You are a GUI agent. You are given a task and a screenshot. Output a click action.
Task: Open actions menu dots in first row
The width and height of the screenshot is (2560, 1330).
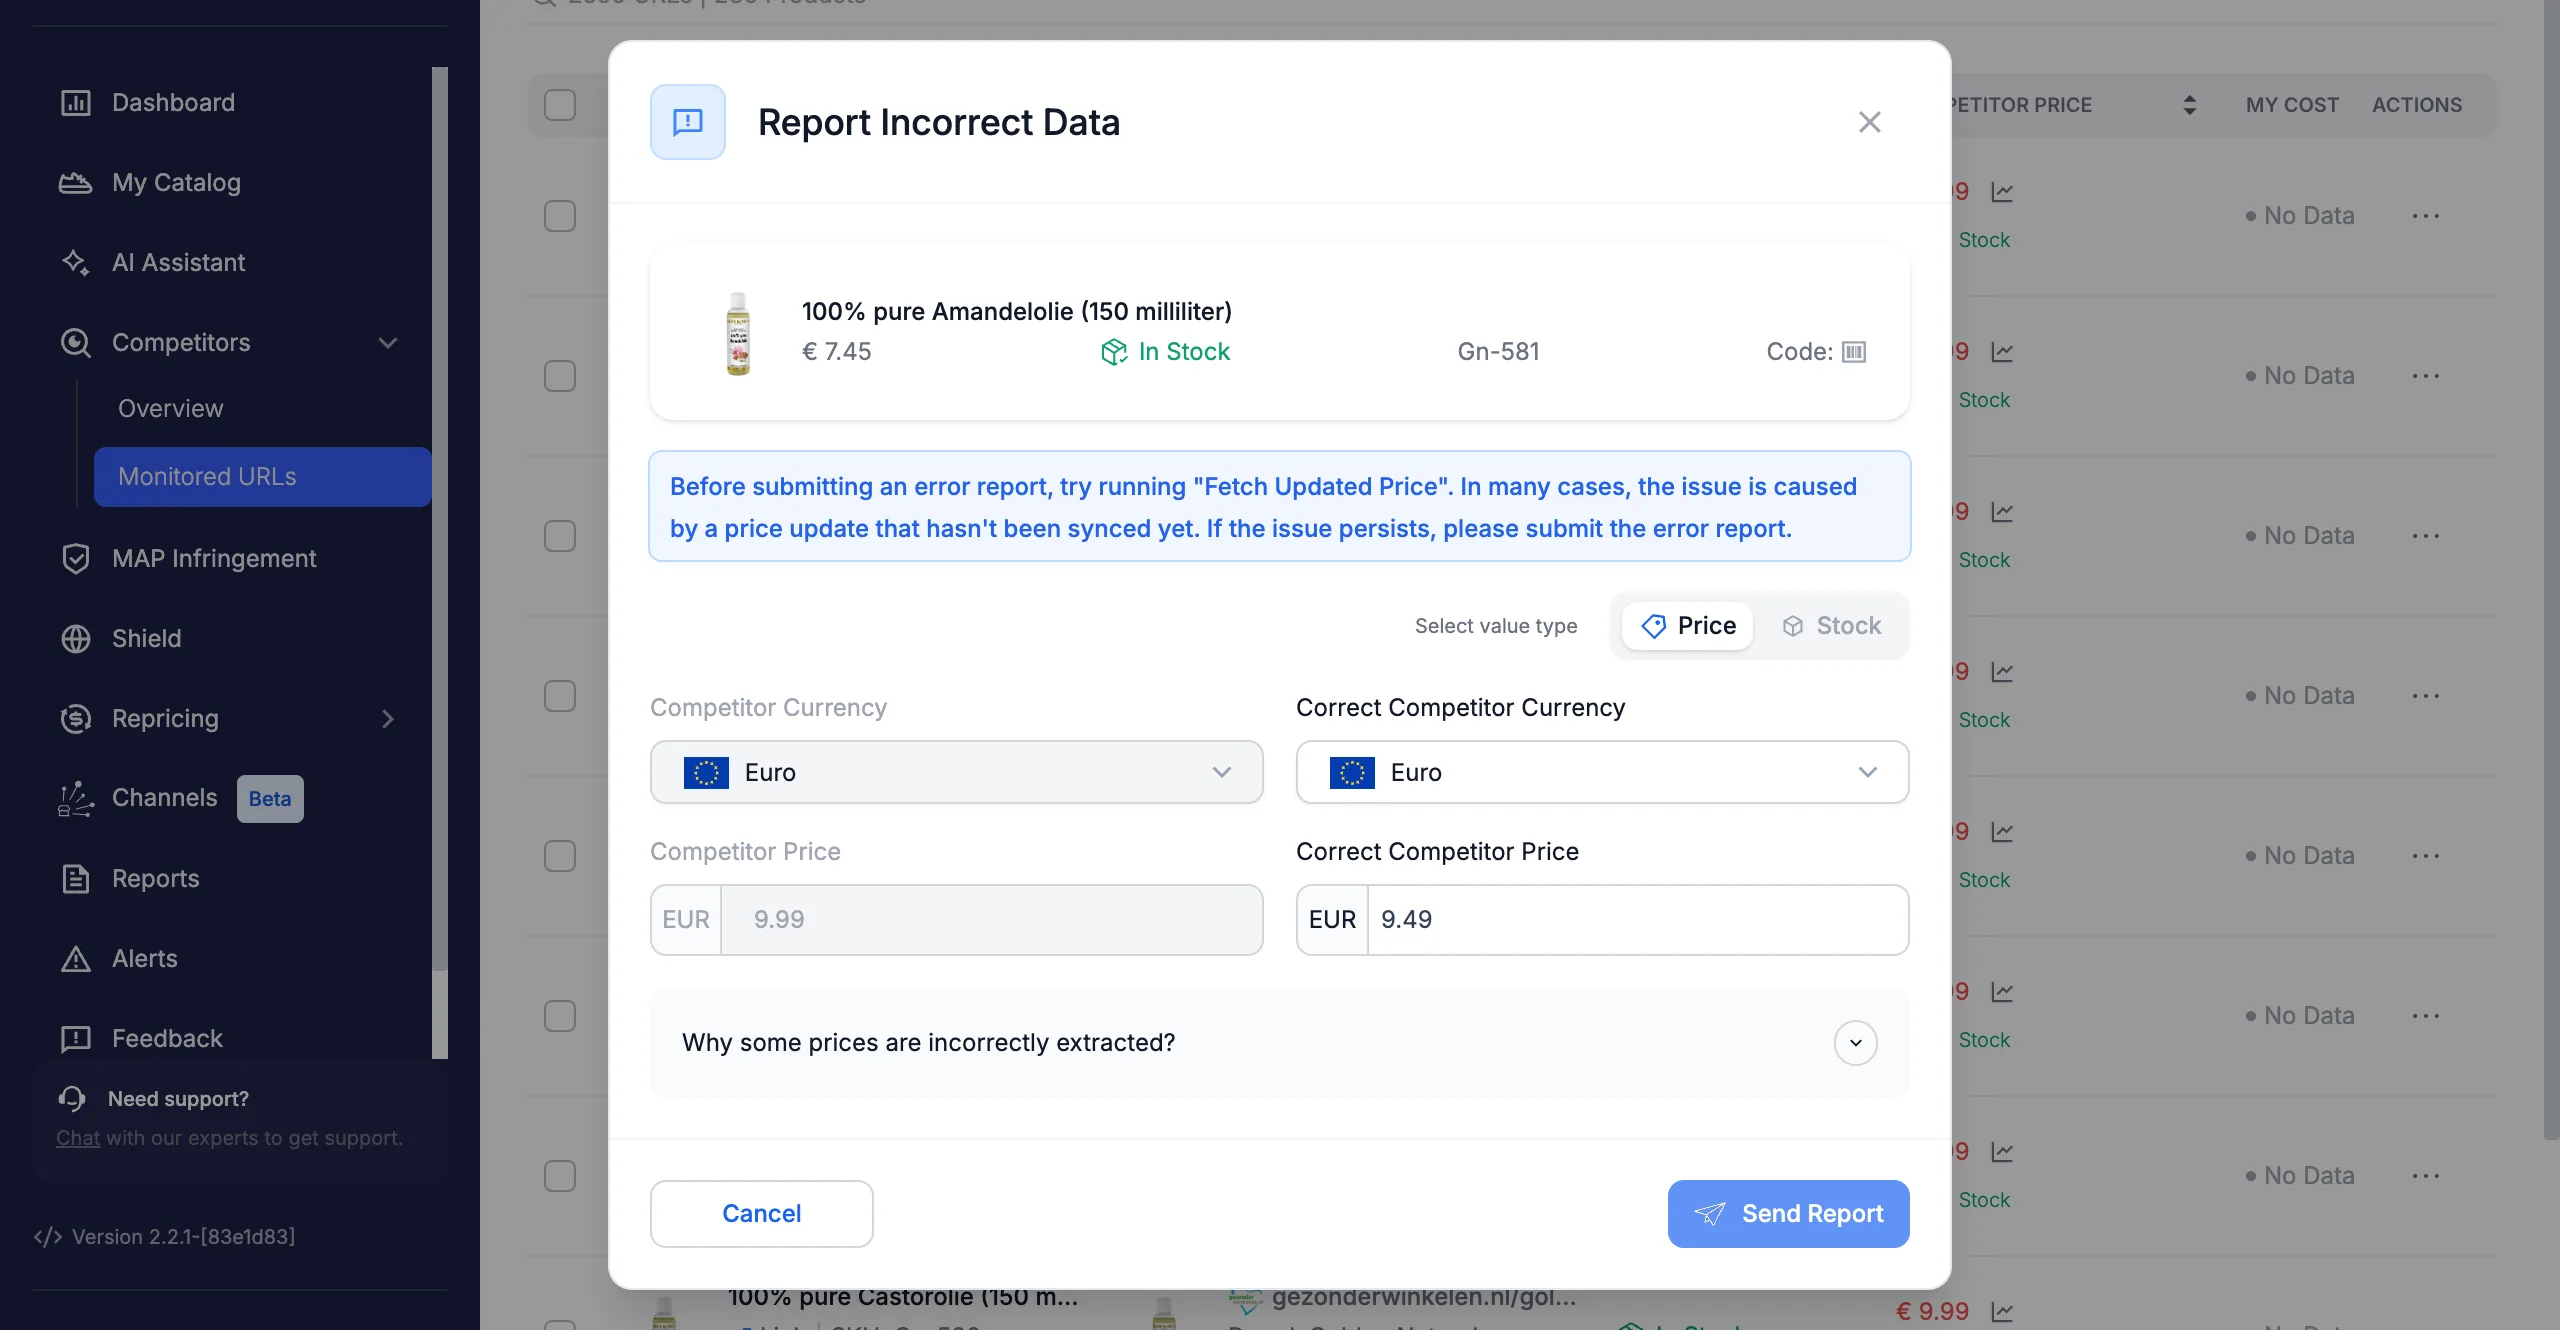pyautogui.click(x=2426, y=216)
